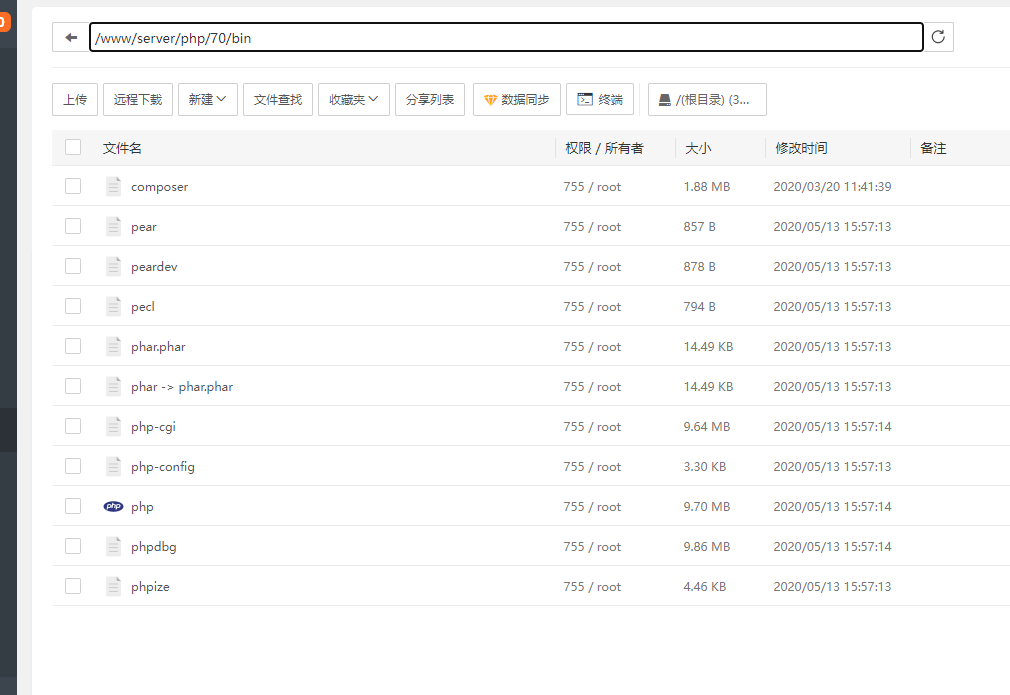Open the 终端 terminal button
Screen dimensions: 1010x695
pyautogui.click(x=600, y=99)
